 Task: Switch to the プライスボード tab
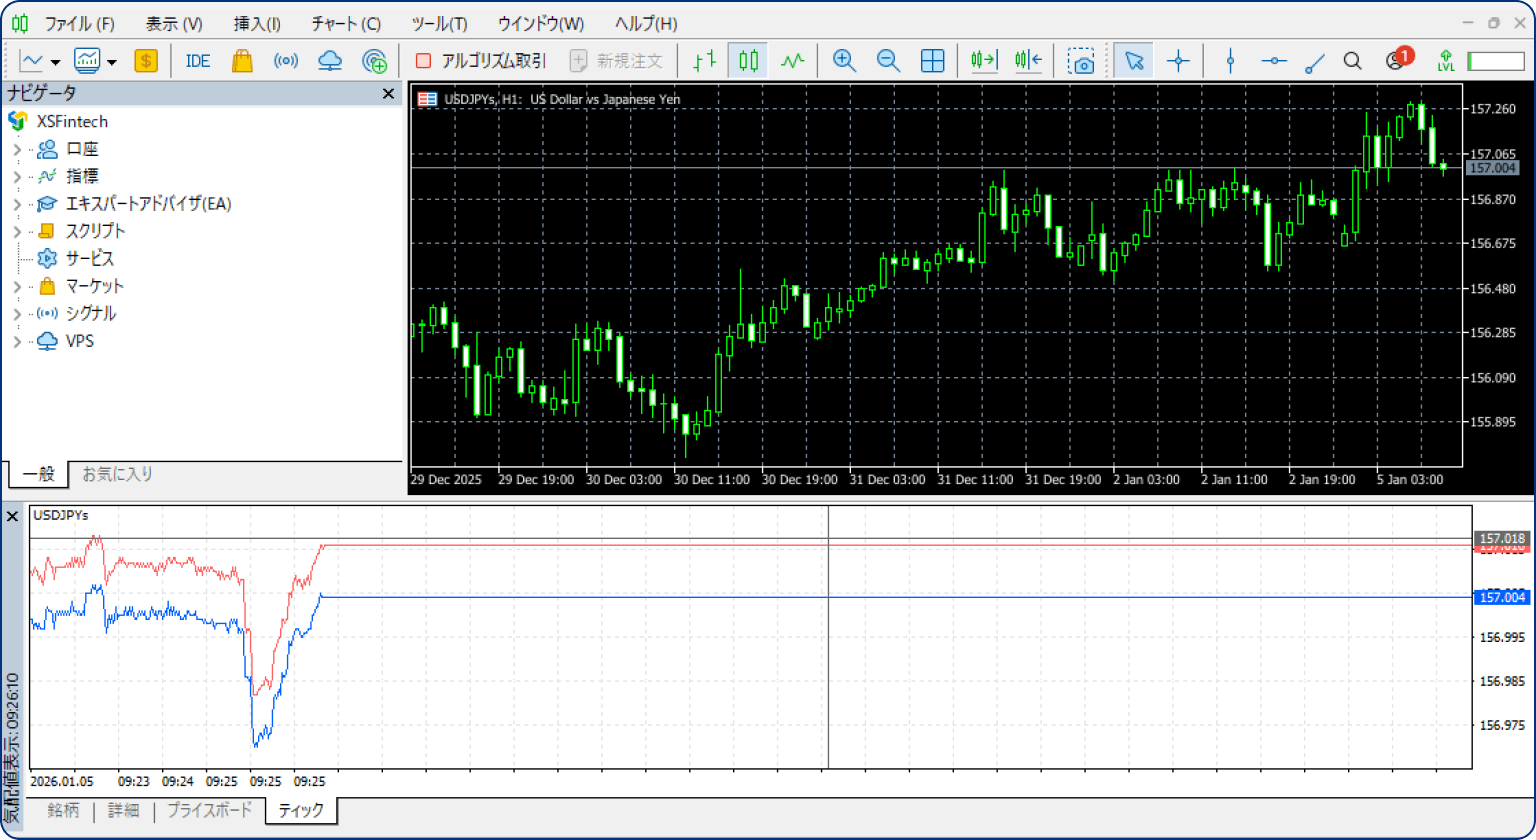[x=210, y=810]
